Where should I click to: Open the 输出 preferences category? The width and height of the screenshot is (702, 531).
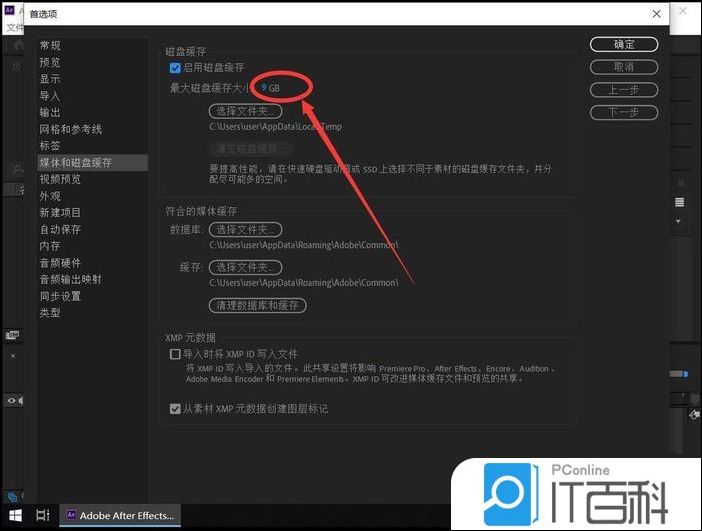tap(50, 112)
